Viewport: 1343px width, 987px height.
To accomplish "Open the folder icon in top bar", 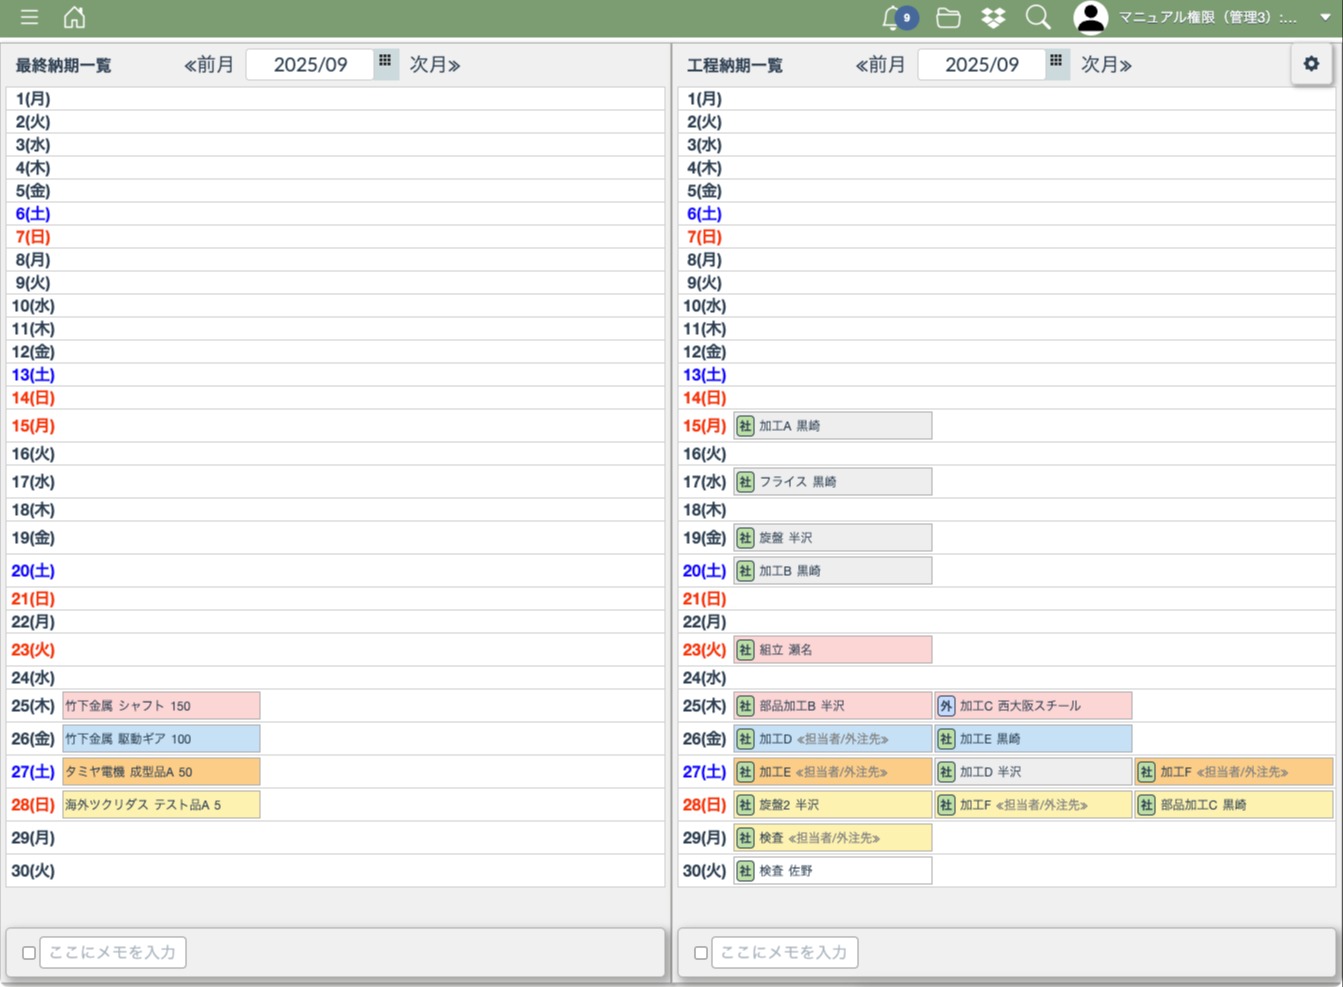I will 948,17.
